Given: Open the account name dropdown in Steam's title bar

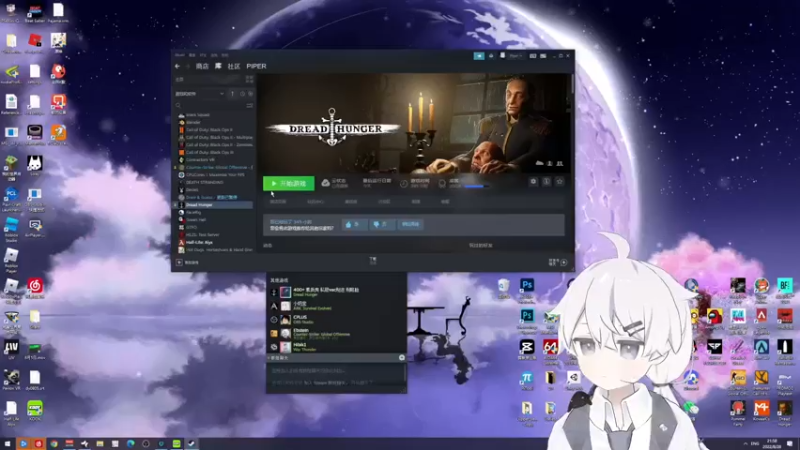Looking at the screenshot, I should tap(516, 56).
